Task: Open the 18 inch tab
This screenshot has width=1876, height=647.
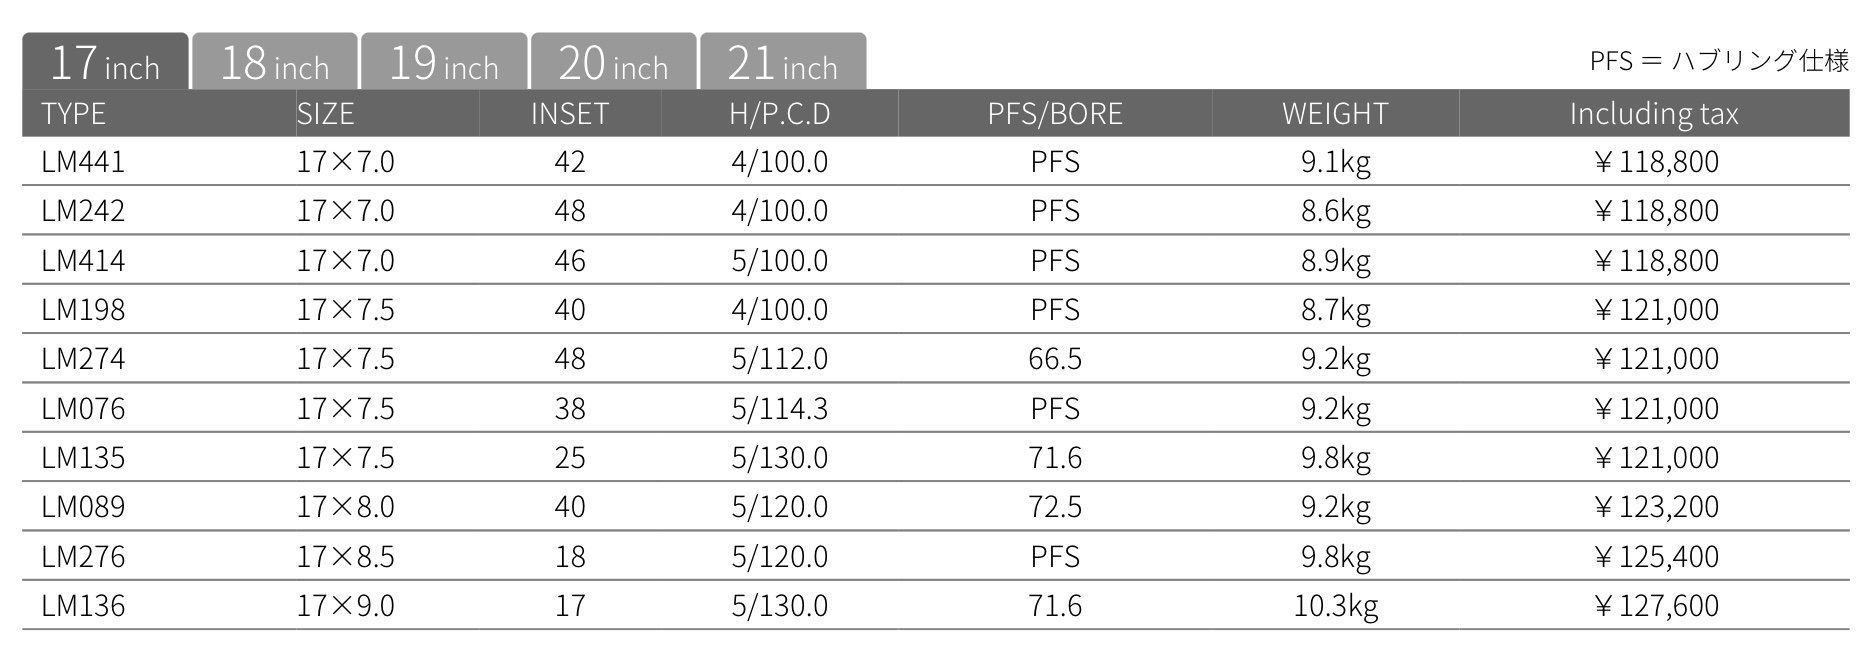Action: 274,62
